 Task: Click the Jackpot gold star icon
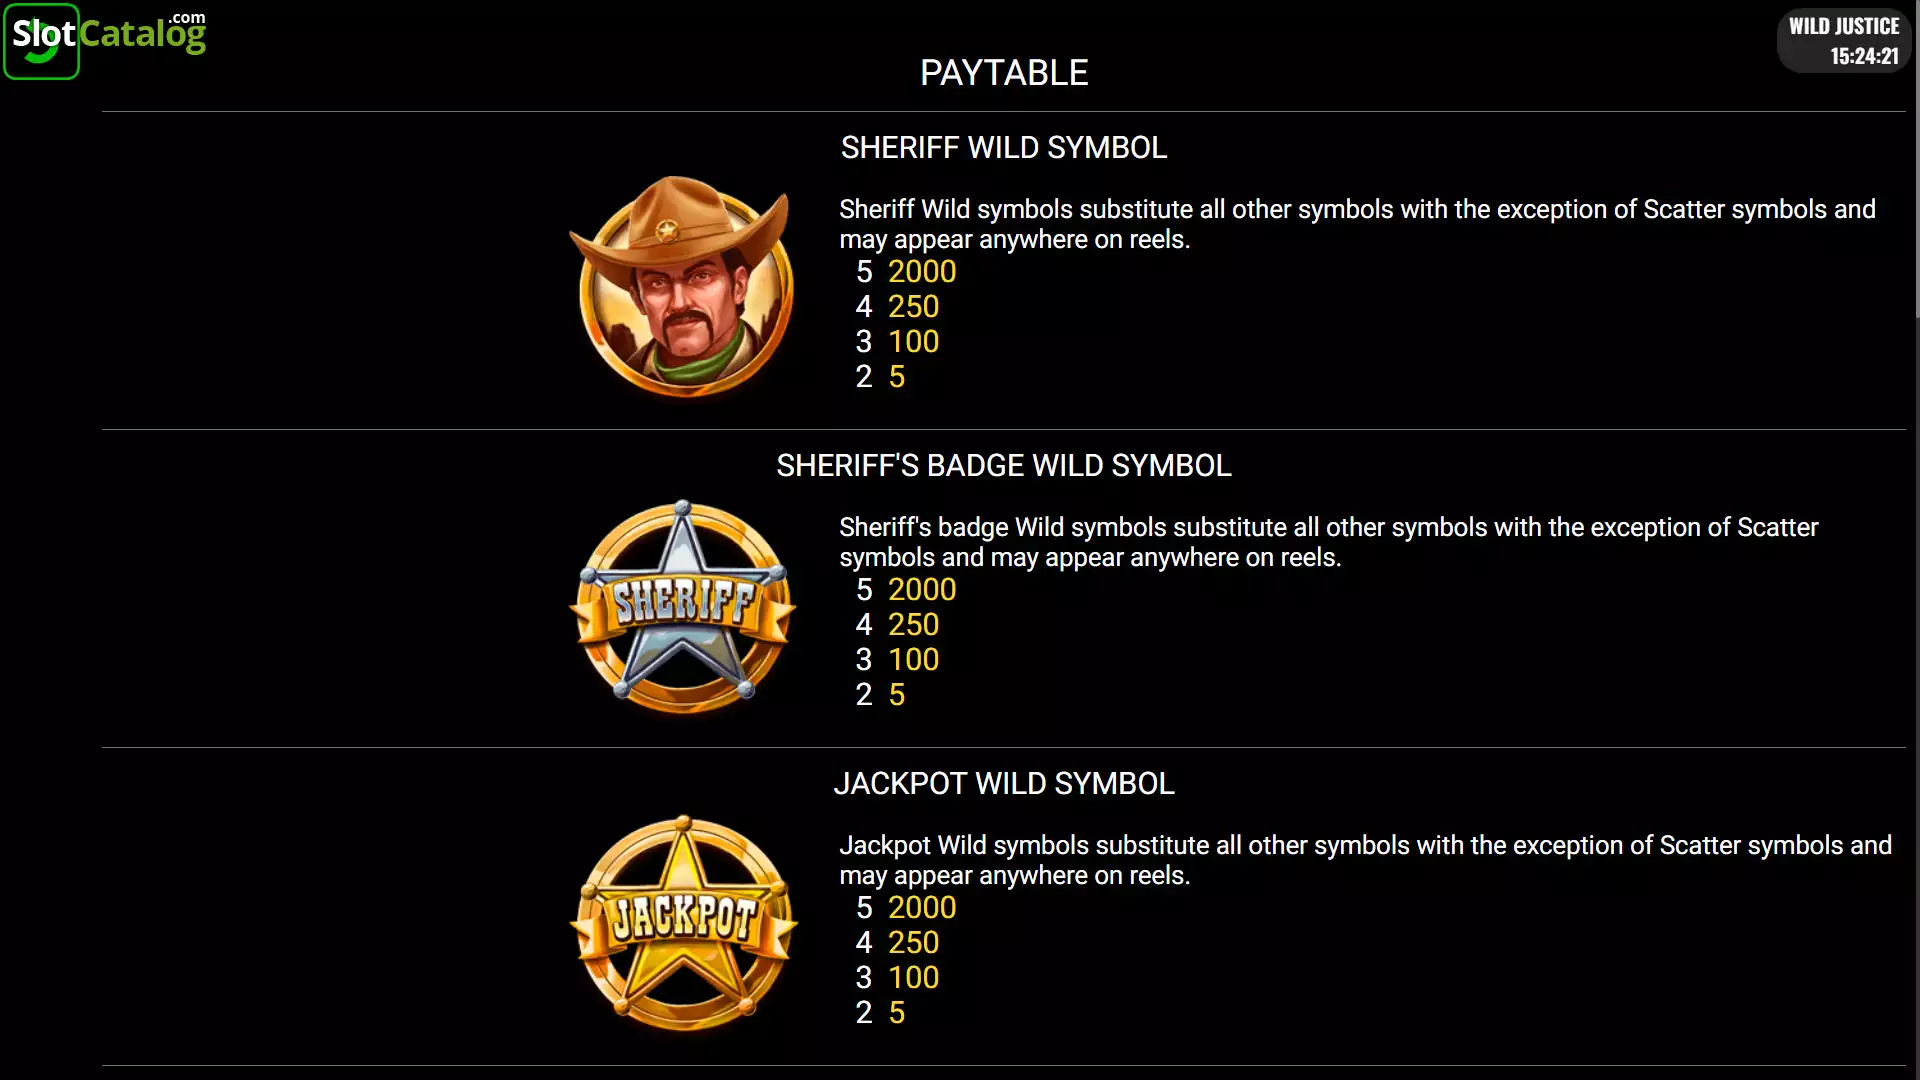point(683,923)
